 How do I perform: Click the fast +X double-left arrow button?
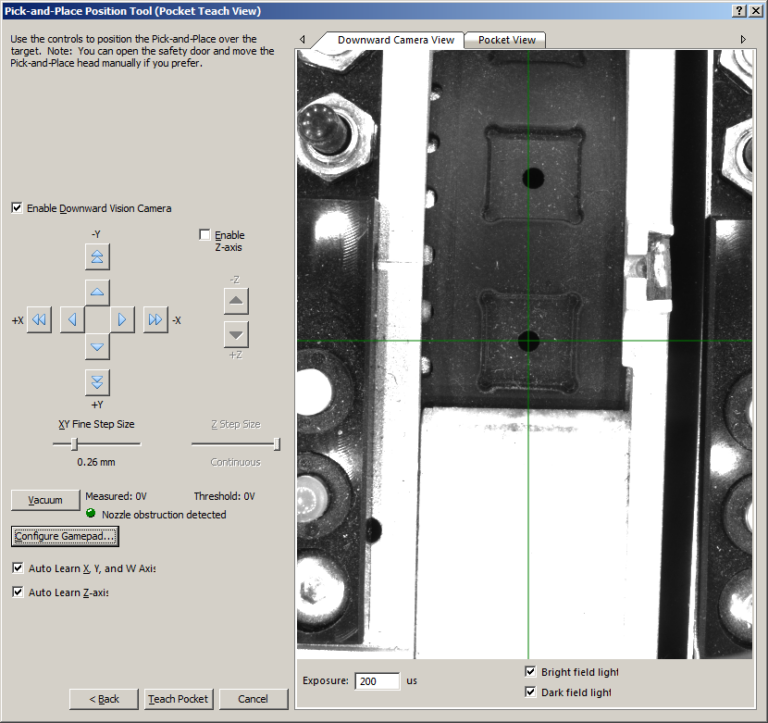click(39, 320)
